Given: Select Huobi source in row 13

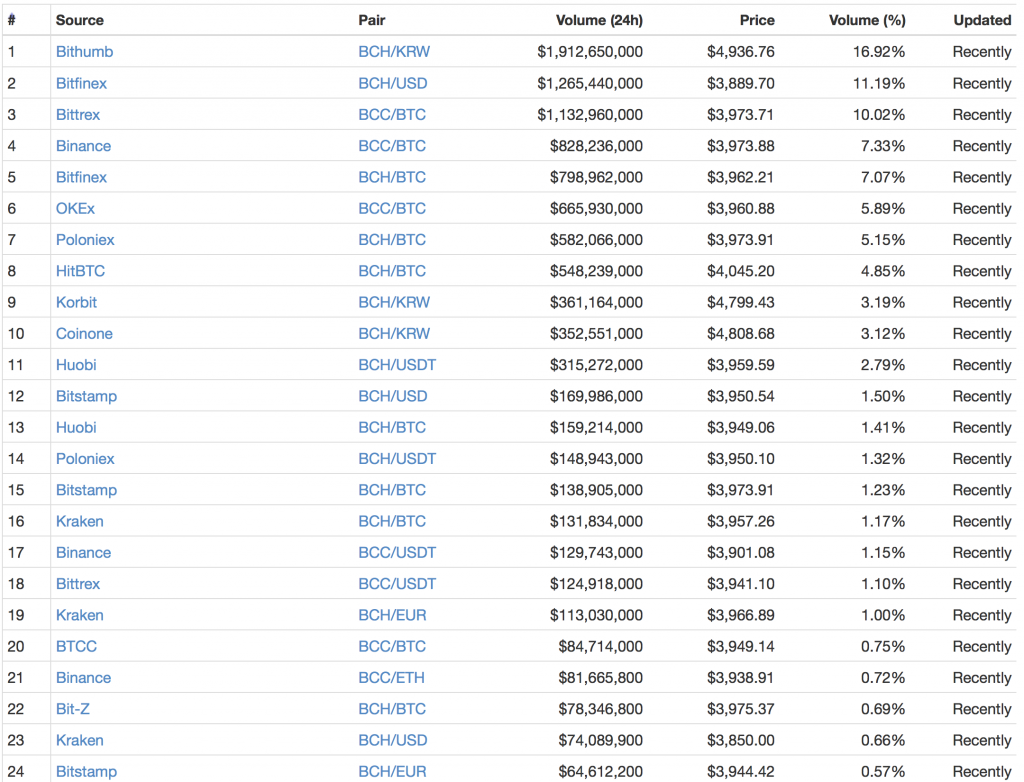Looking at the screenshot, I should pos(76,428).
